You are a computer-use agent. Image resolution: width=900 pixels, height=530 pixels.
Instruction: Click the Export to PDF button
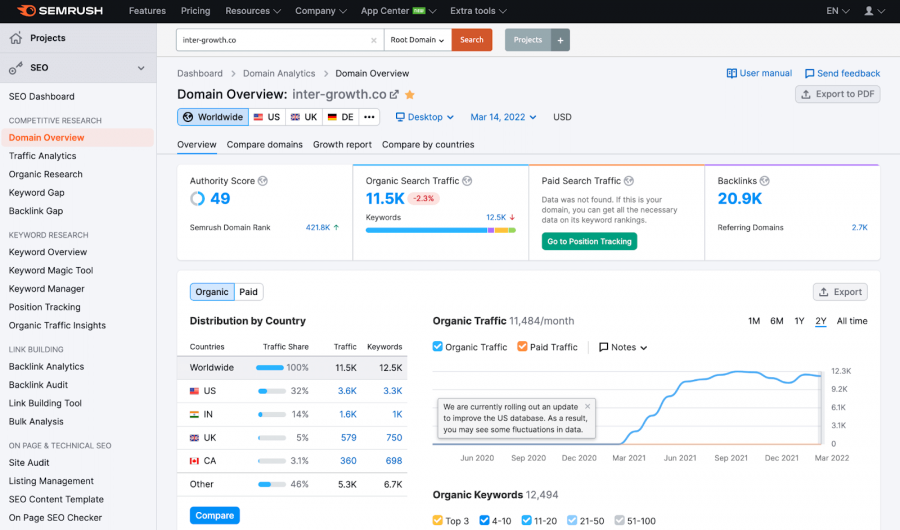(x=838, y=94)
